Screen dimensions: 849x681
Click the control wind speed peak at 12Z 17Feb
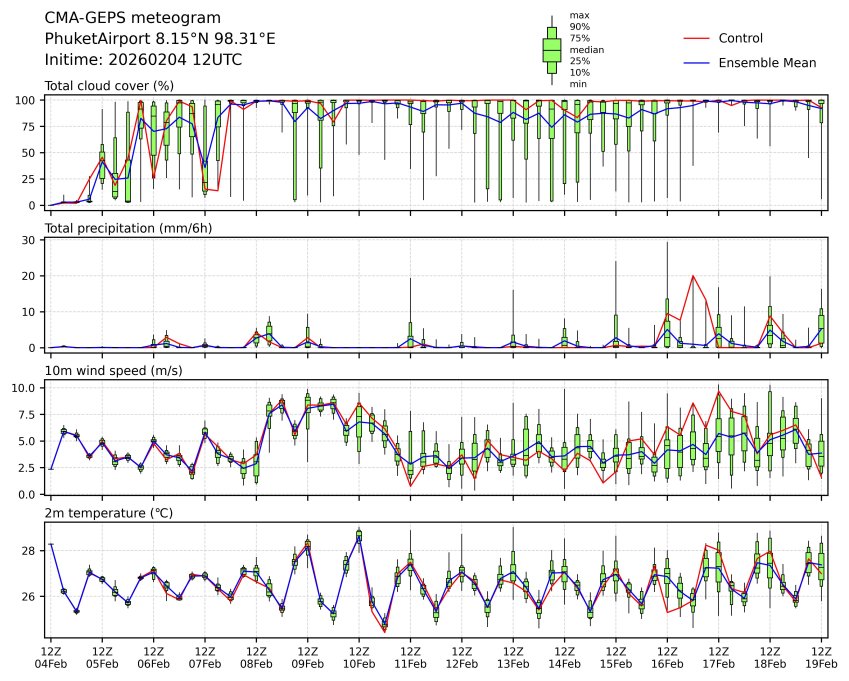pos(719,391)
